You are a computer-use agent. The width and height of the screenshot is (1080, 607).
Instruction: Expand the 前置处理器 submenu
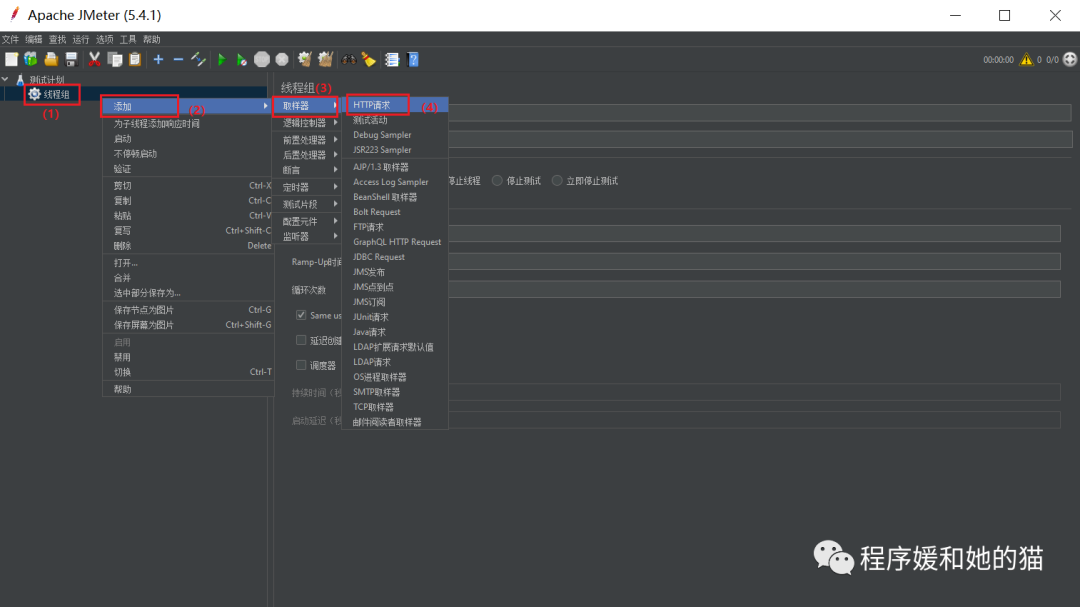point(308,140)
